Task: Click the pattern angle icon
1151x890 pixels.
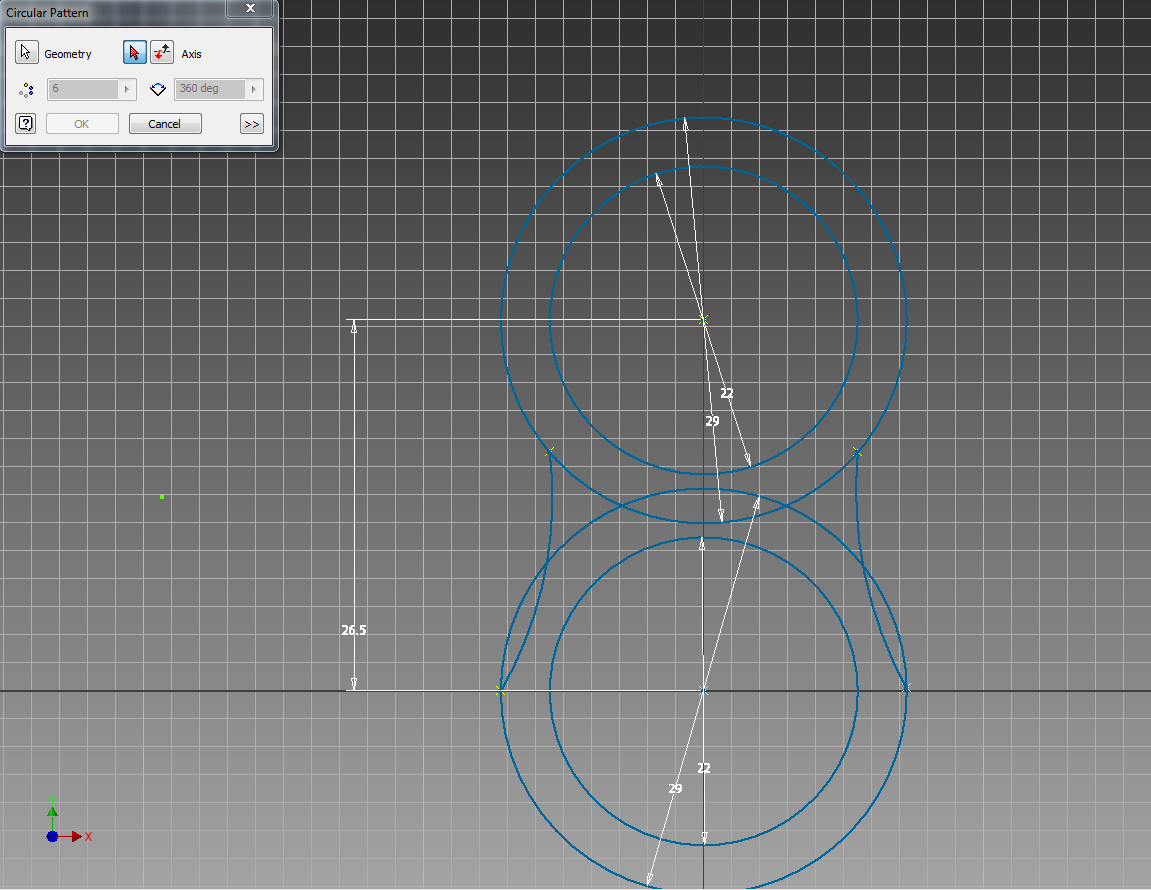Action: point(158,90)
